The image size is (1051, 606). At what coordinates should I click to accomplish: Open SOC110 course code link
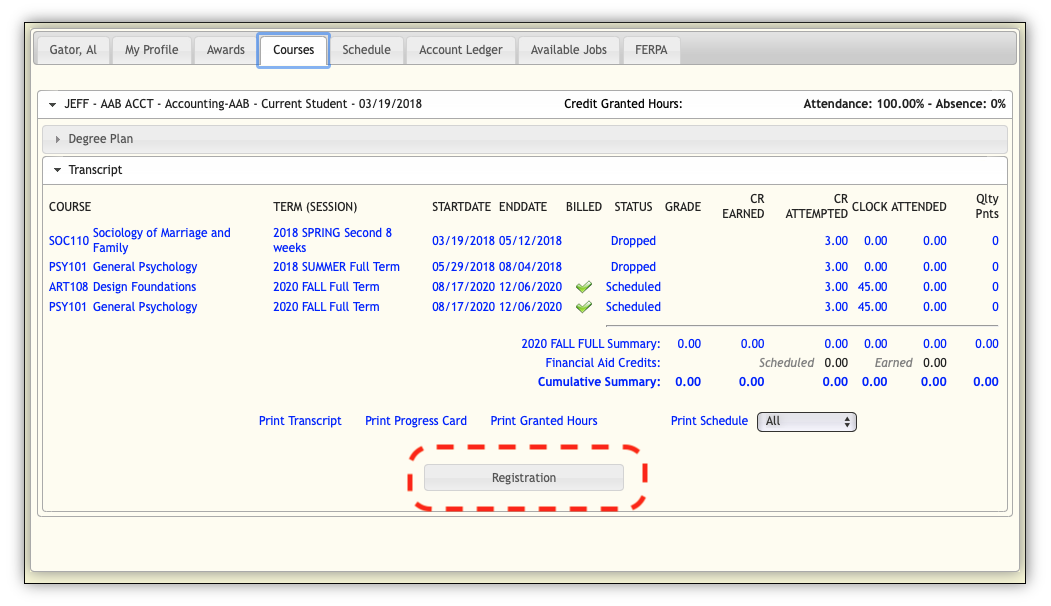[x=69, y=241]
